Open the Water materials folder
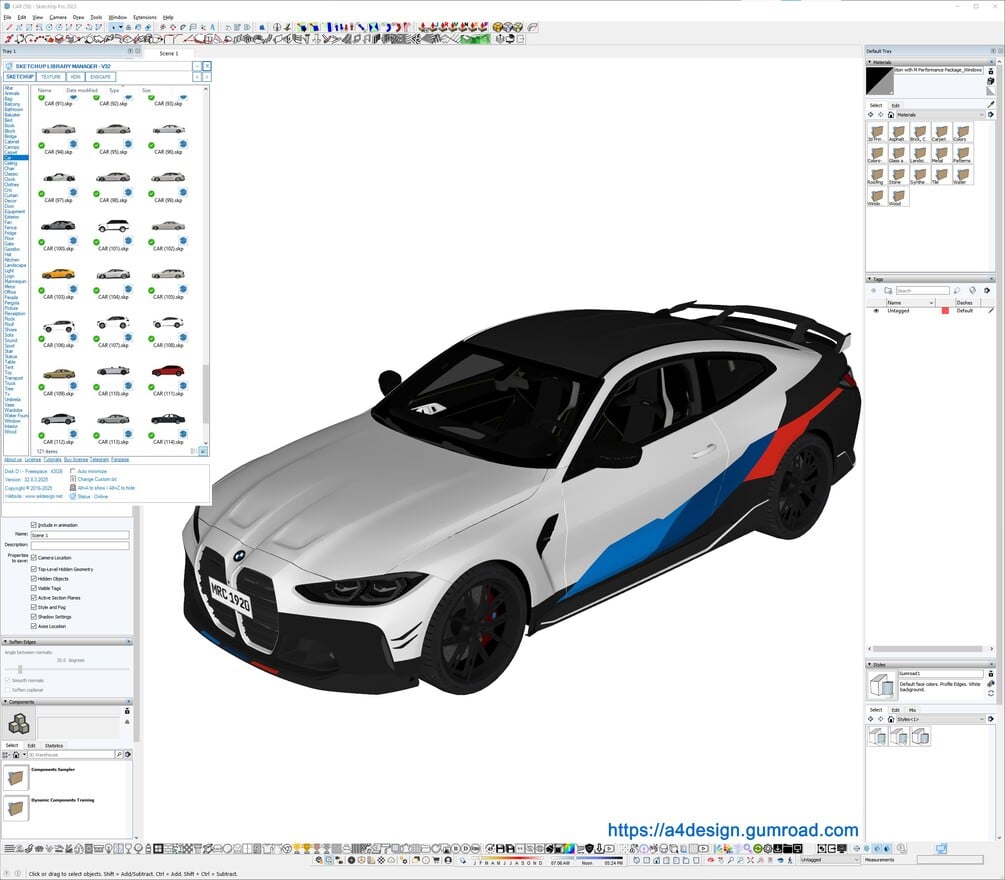1005x880 pixels. pos(961,175)
